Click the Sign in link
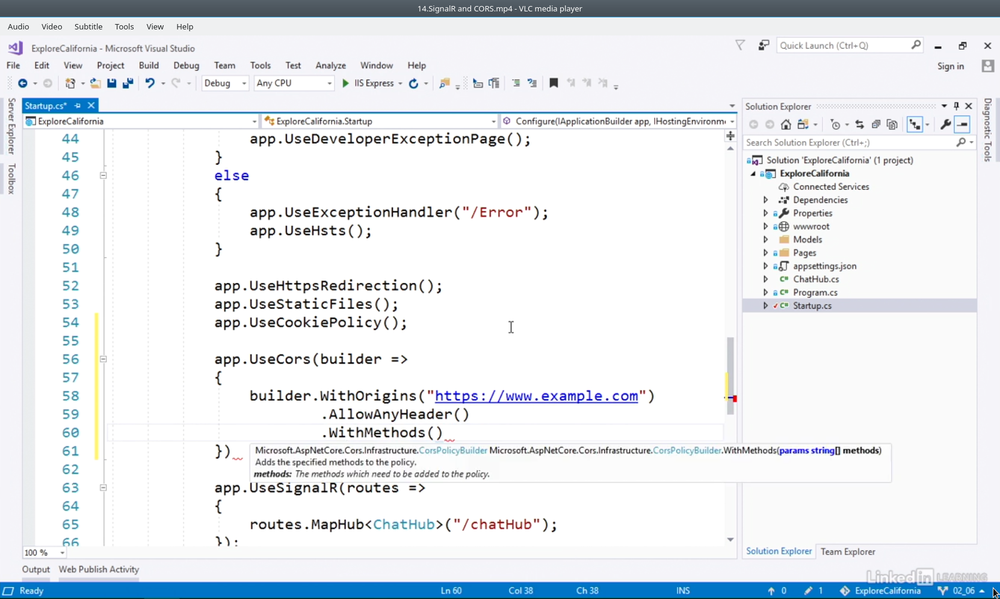The image size is (1000, 599). click(950, 66)
